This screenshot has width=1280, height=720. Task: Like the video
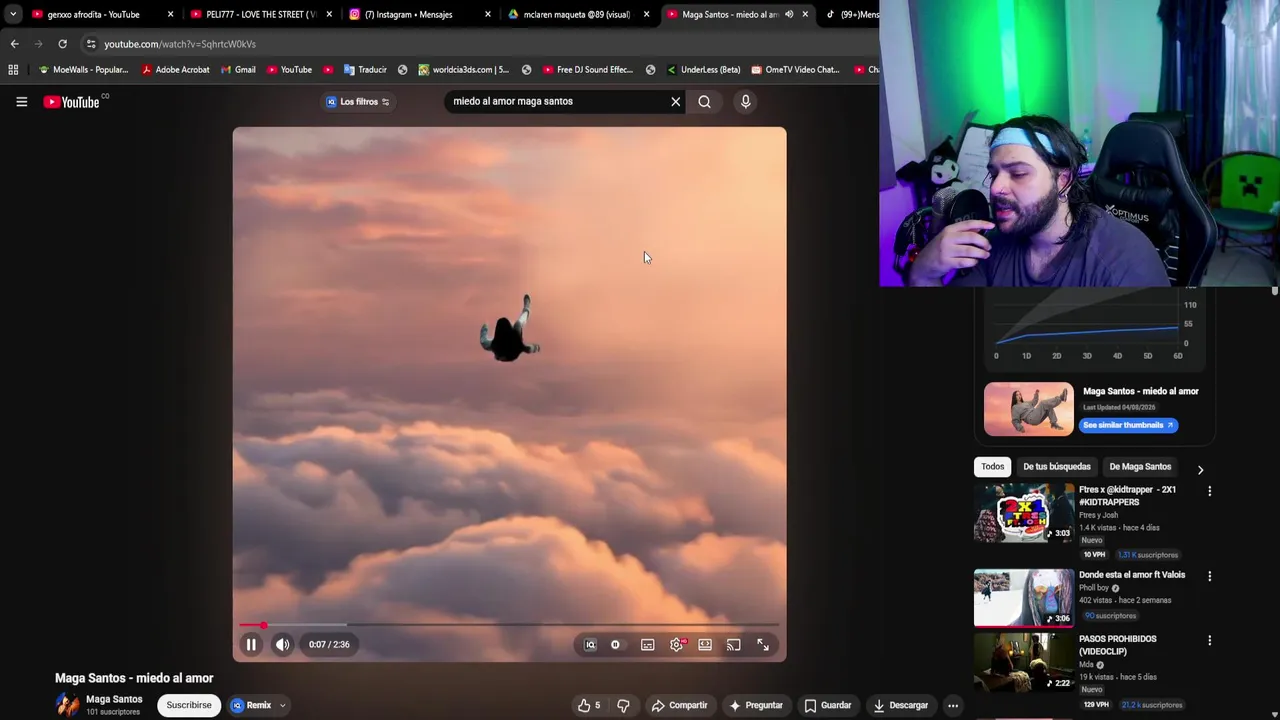coord(588,705)
